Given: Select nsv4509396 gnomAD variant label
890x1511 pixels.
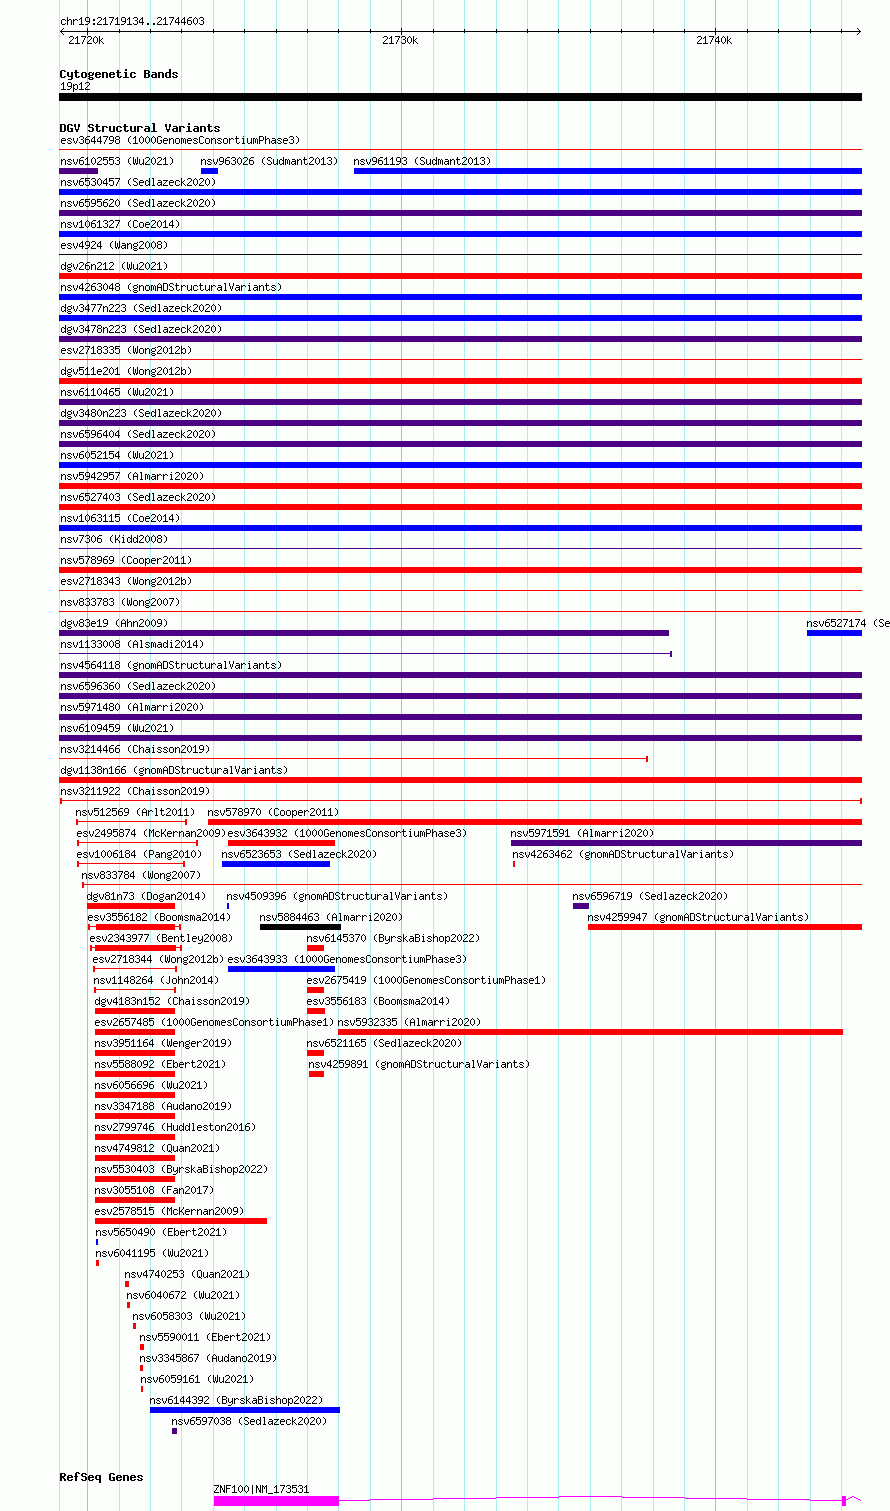Looking at the screenshot, I should pos(337,896).
